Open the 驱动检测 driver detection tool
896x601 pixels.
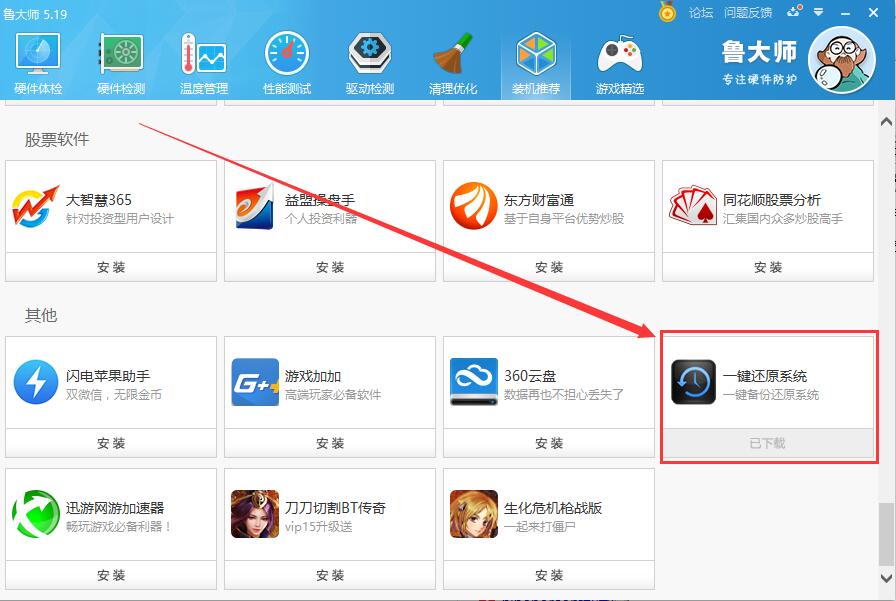370,60
